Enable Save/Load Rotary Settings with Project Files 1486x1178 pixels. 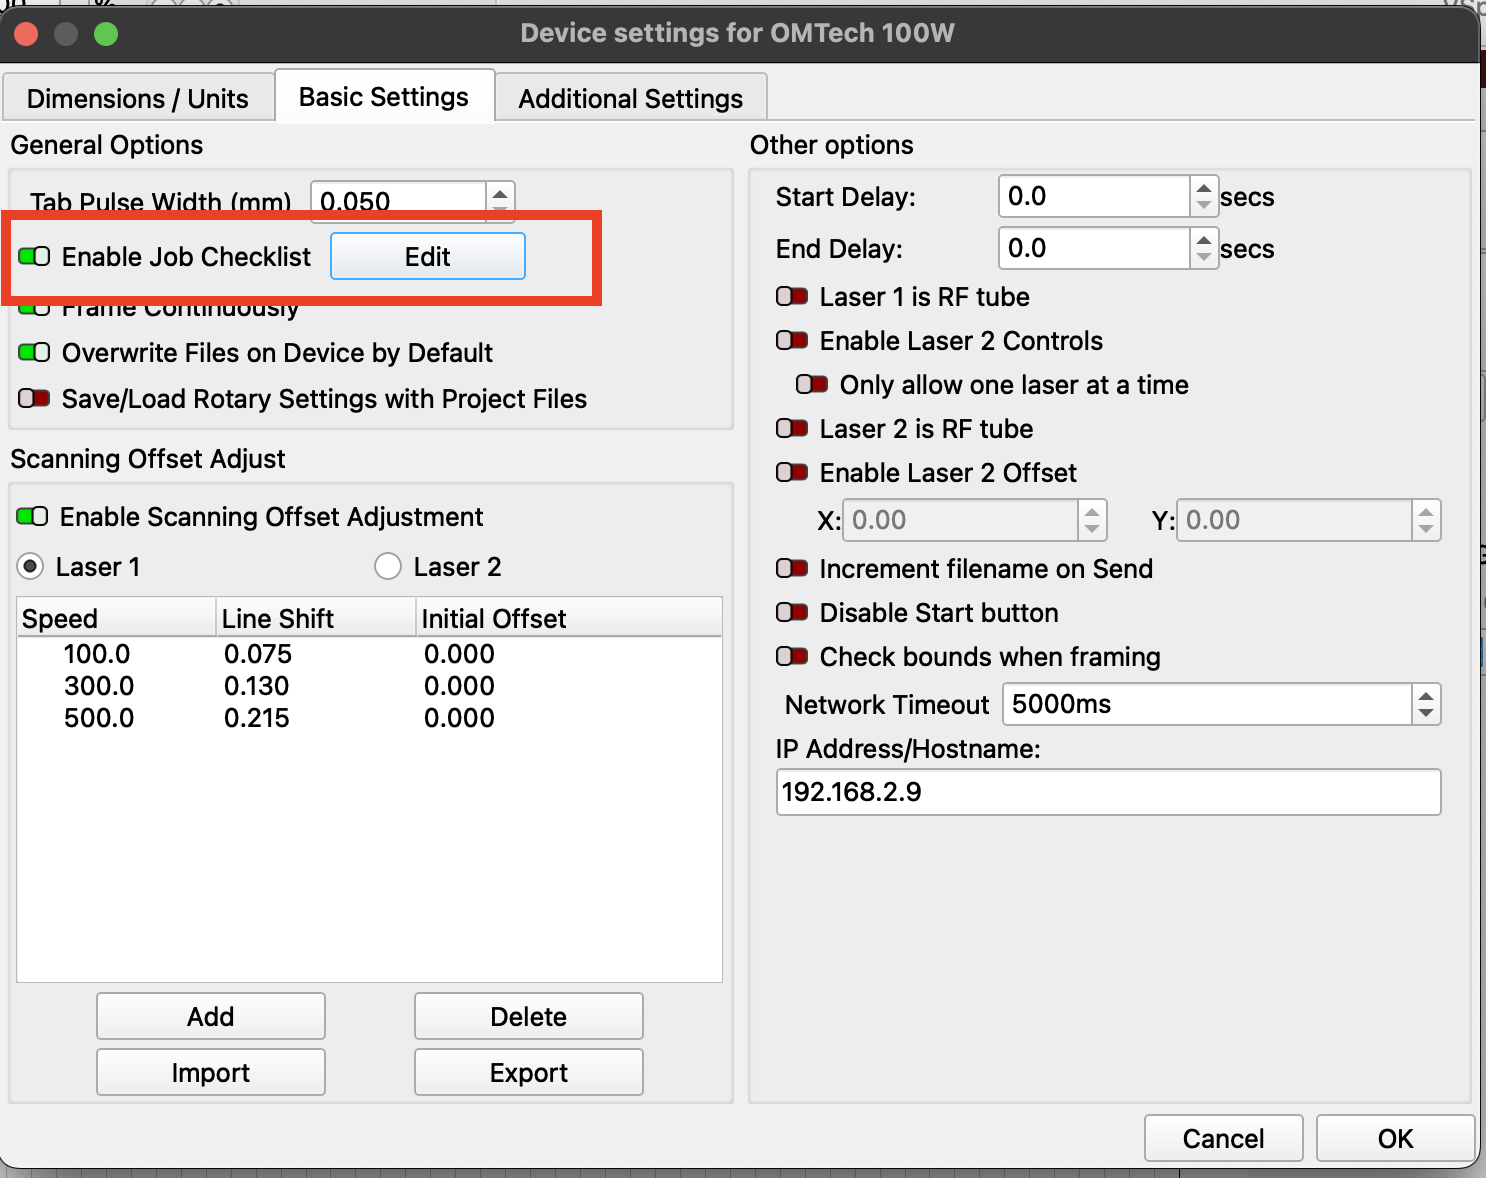[x=35, y=399]
